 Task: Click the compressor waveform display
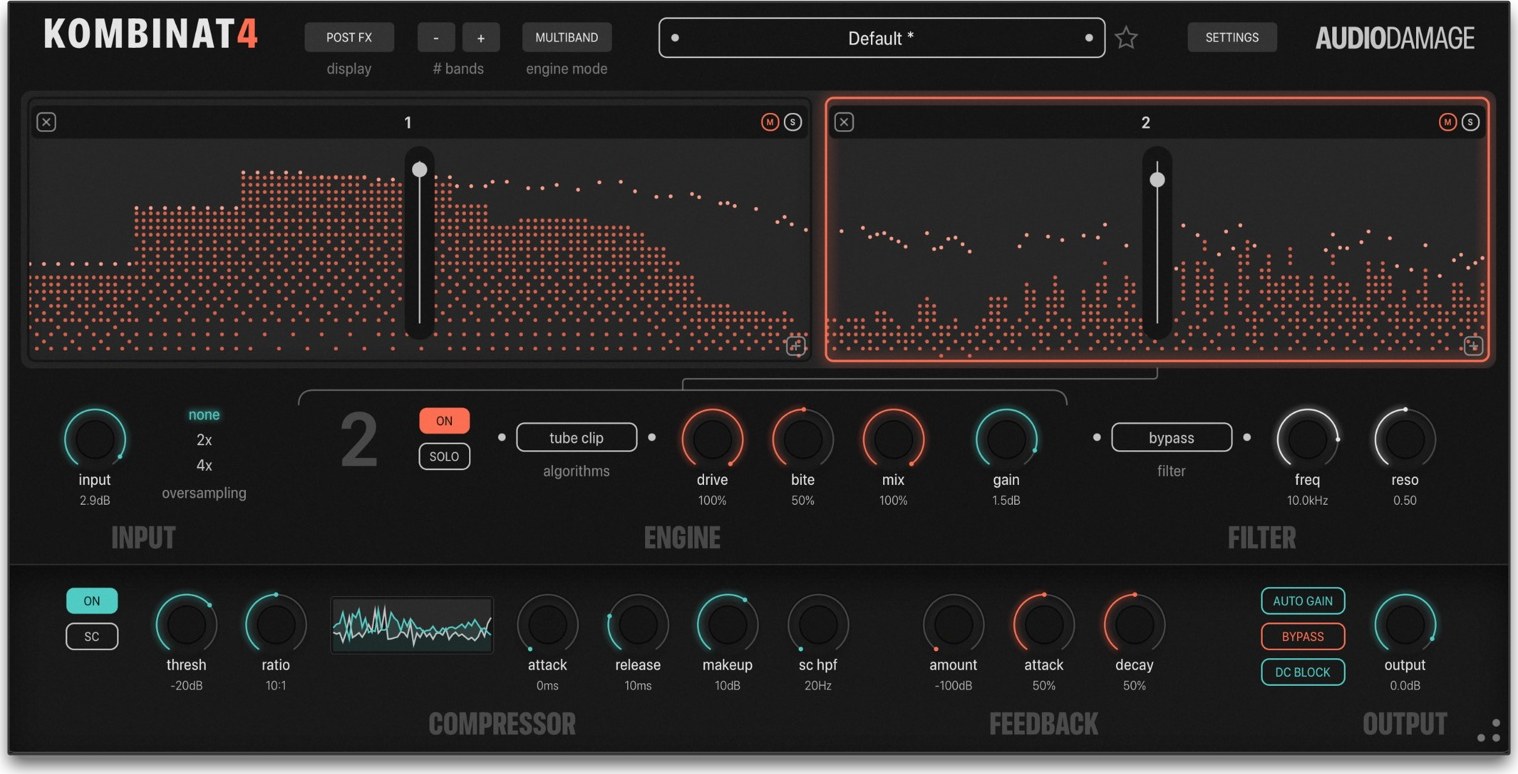coord(412,625)
